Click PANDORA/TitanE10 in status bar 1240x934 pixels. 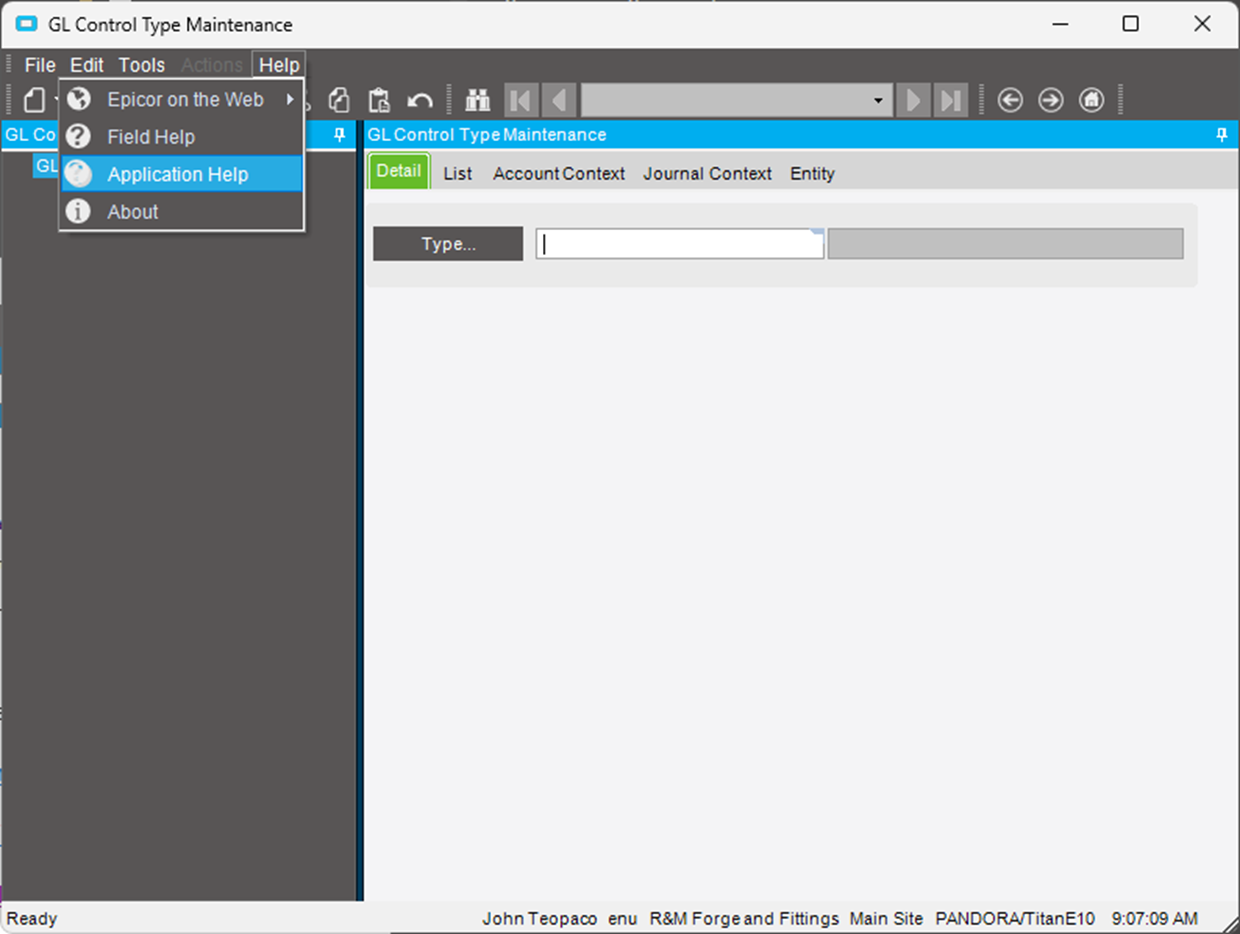(x=1015, y=918)
